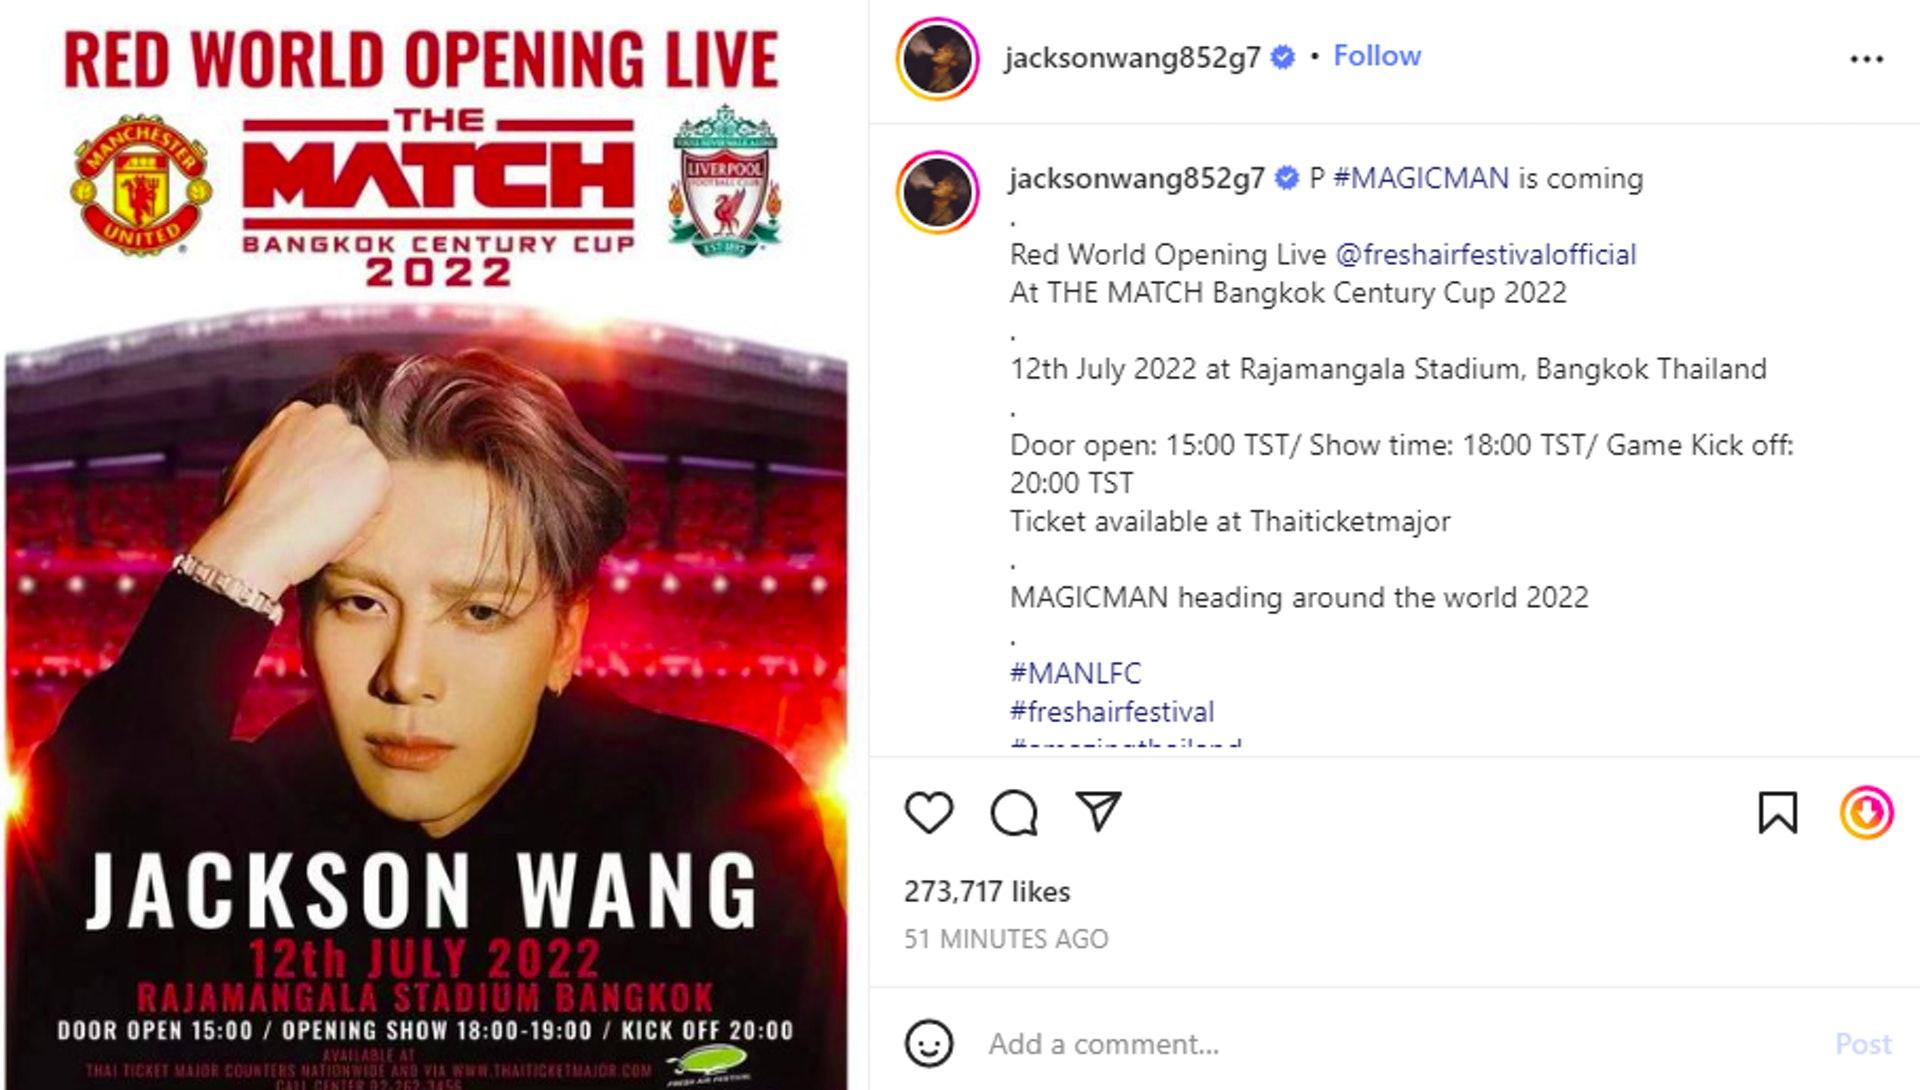Open #freshairfestival hashtag
The image size is (1920, 1090).
(1112, 711)
